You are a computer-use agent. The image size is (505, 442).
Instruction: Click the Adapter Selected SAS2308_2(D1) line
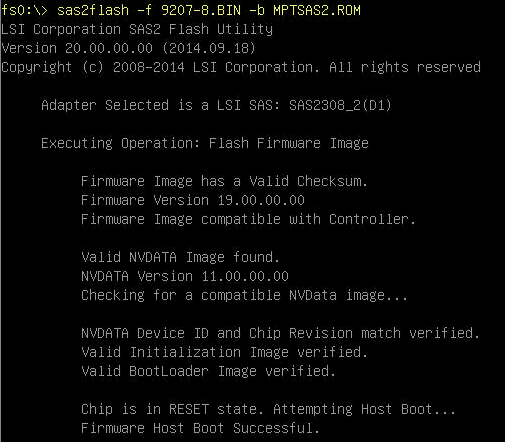216,105
